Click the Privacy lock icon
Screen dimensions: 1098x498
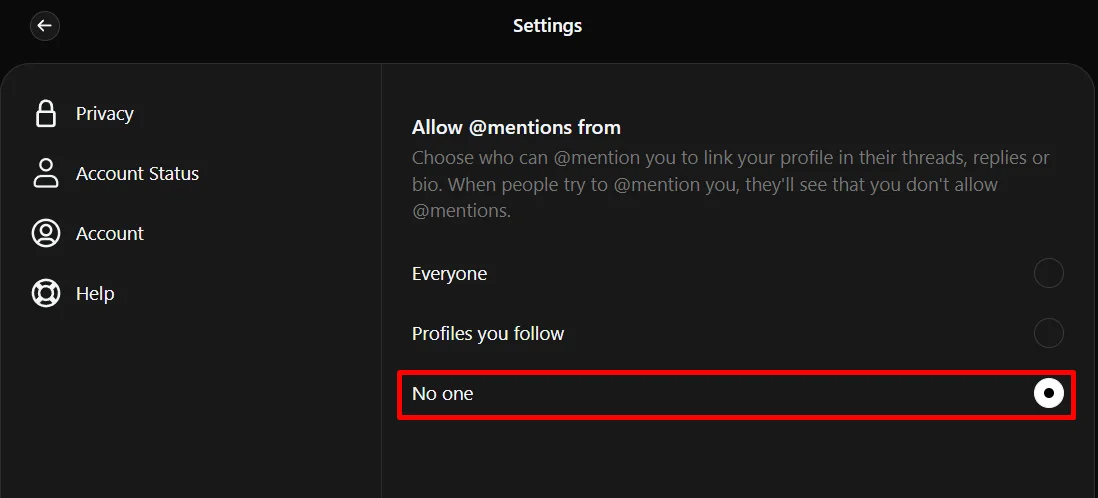coord(46,114)
